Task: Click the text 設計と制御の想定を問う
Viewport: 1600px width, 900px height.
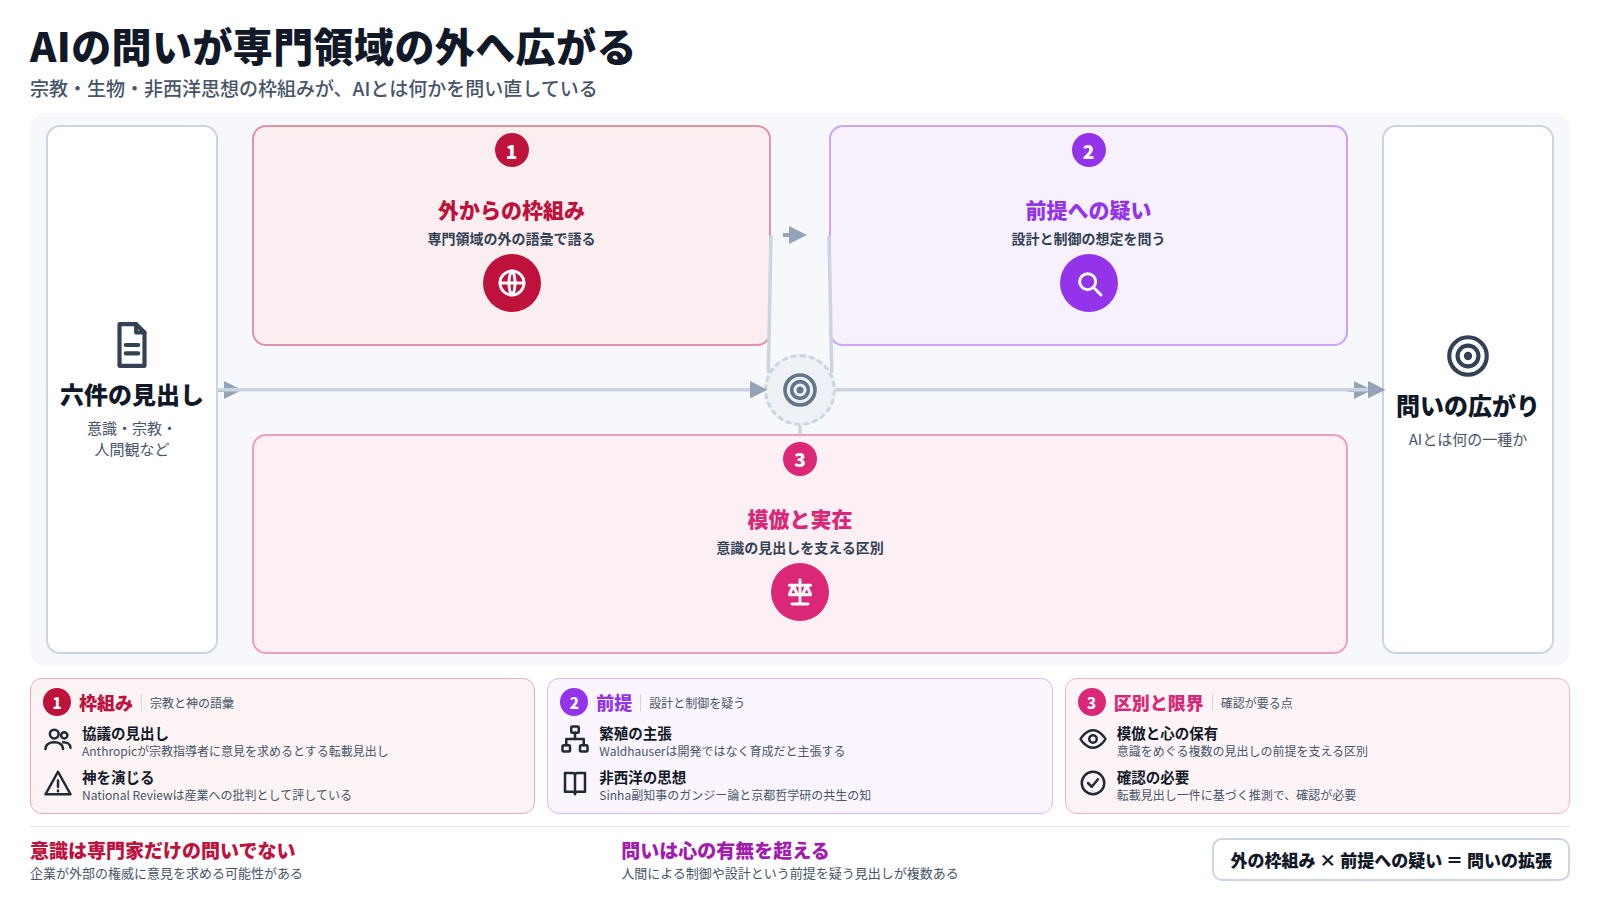Action: tap(1089, 240)
